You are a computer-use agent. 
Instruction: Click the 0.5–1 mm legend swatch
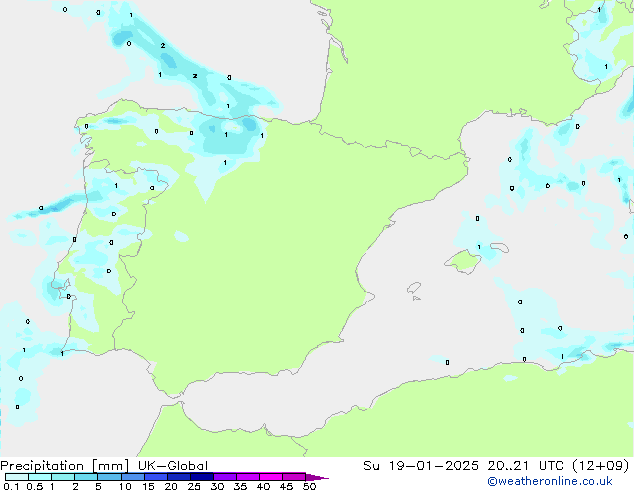click(x=40, y=477)
